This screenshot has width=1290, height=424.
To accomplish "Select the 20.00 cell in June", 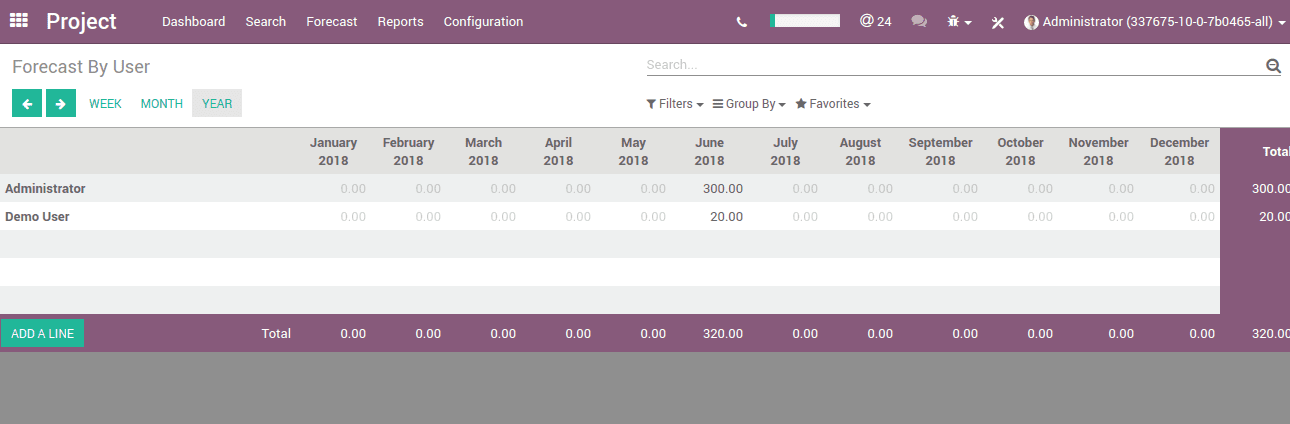I will coord(726,216).
